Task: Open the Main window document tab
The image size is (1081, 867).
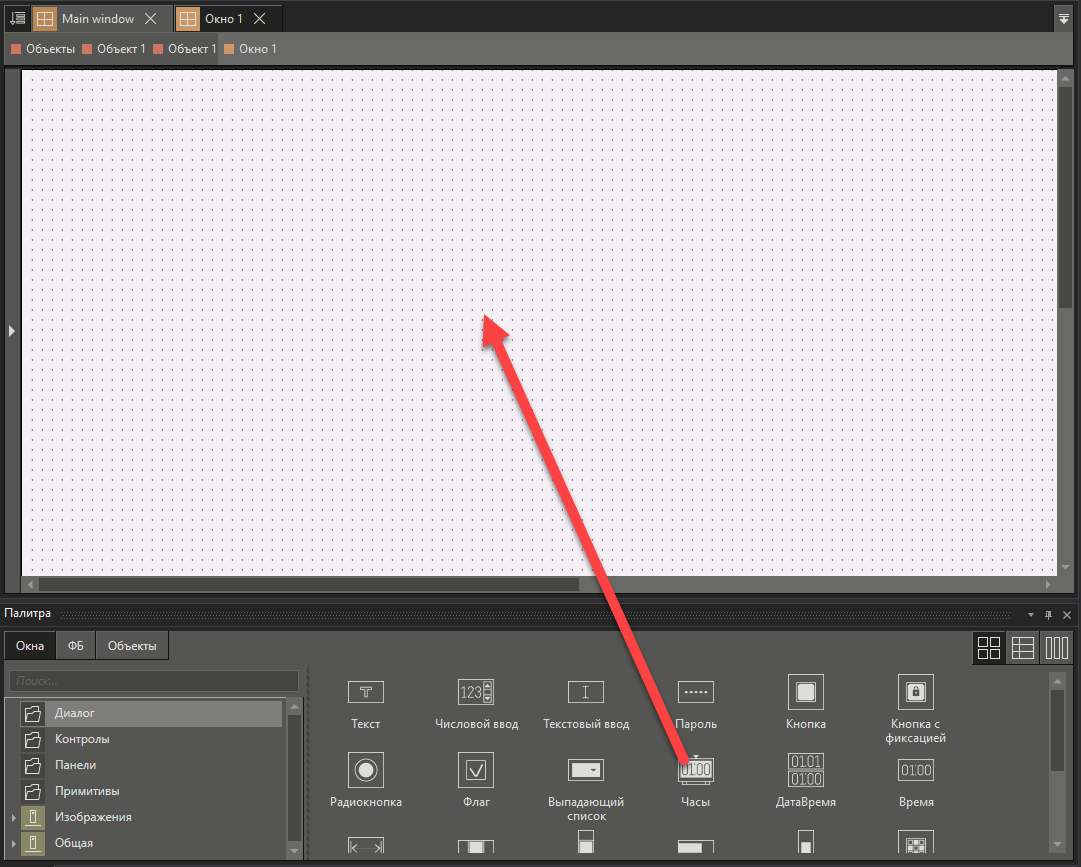Action: pyautogui.click(x=97, y=19)
